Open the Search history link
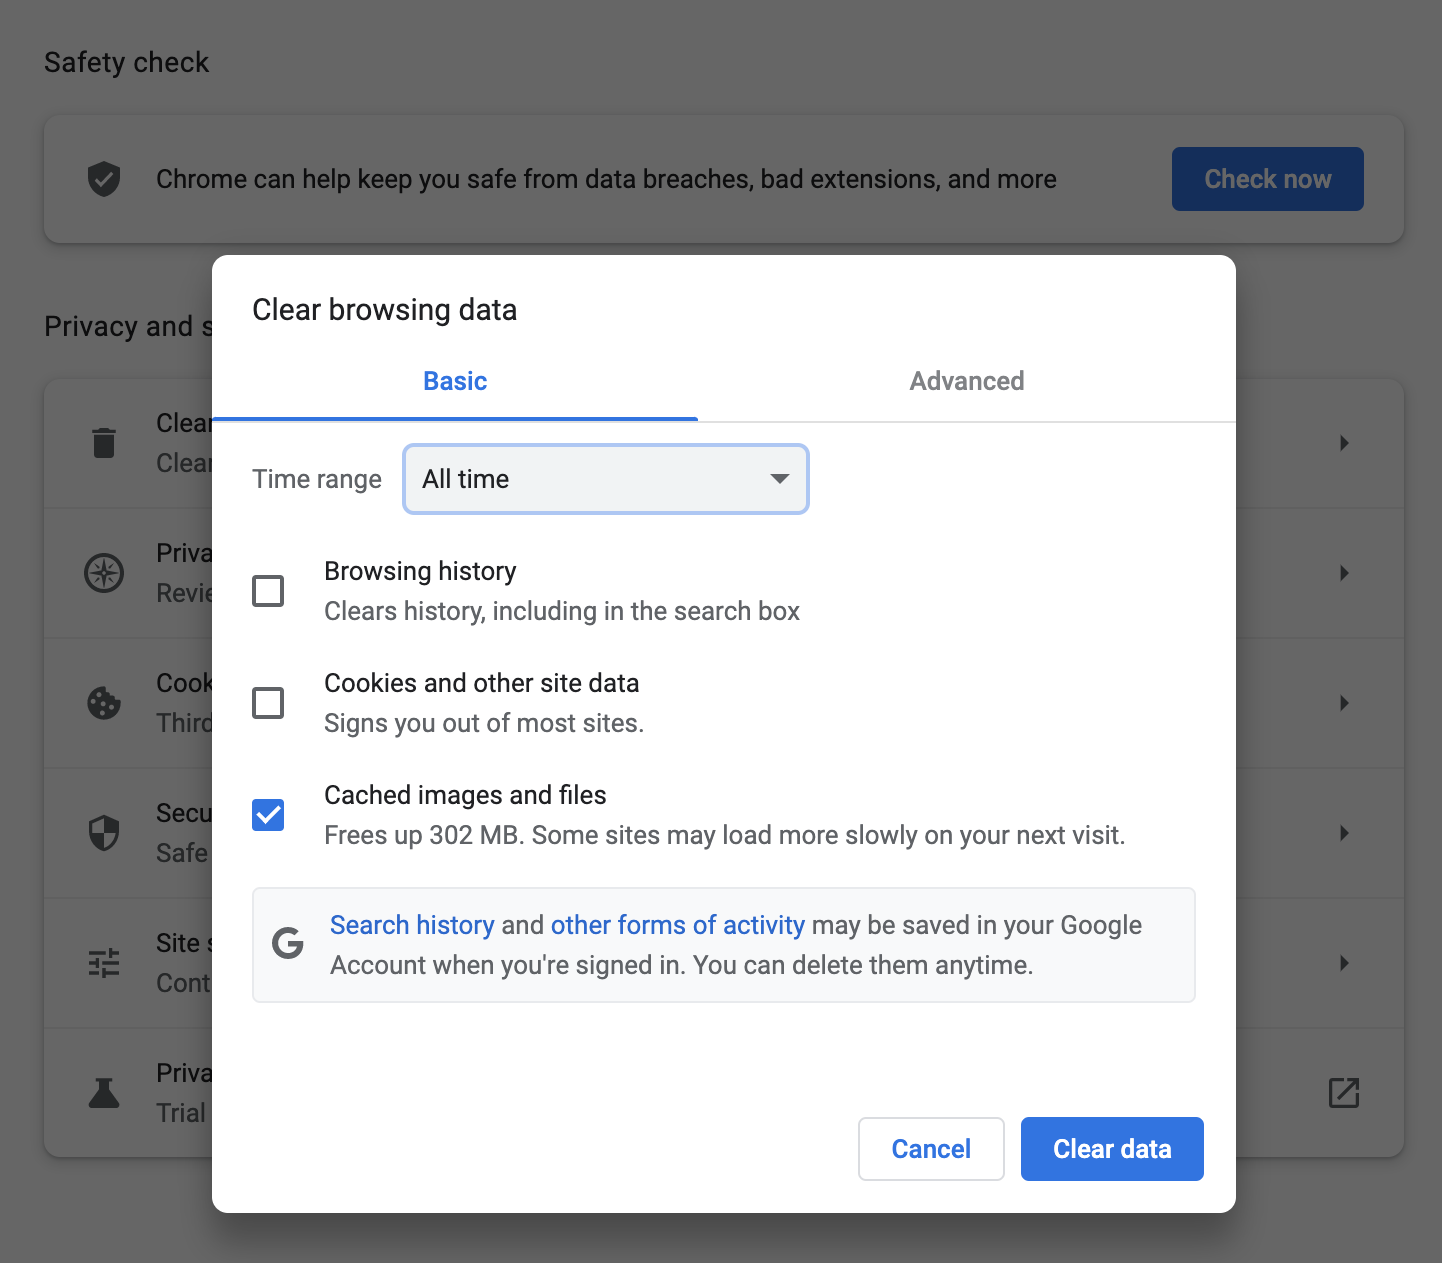 click(x=412, y=925)
